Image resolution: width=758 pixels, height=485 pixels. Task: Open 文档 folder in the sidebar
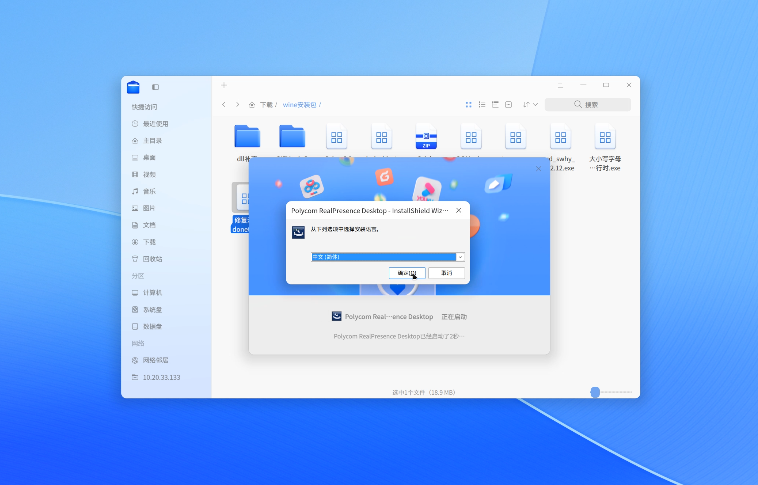coord(144,225)
